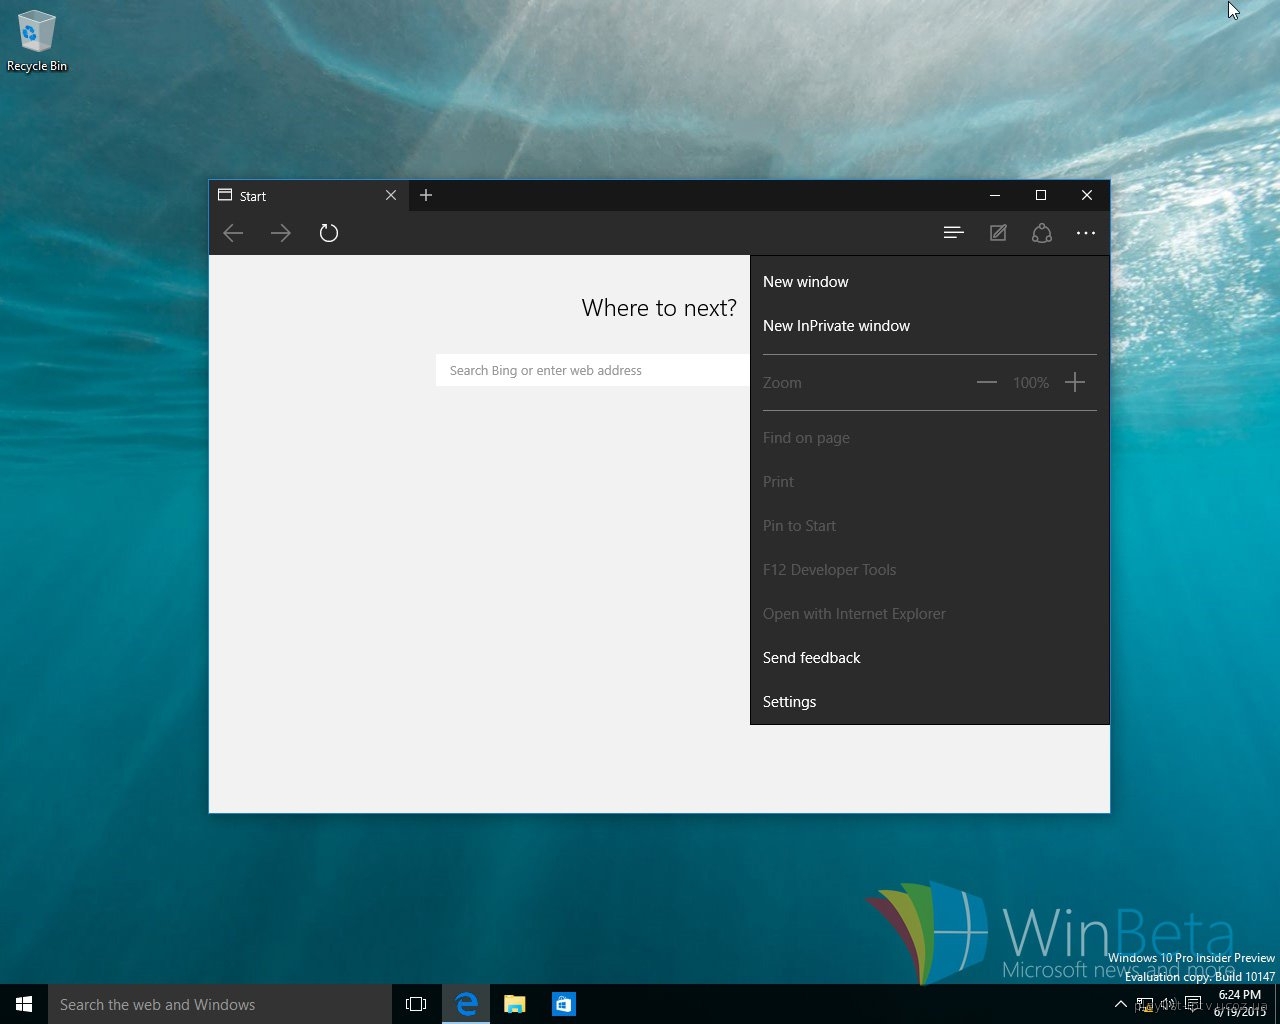Make a web note with pen icon

[x=998, y=233]
